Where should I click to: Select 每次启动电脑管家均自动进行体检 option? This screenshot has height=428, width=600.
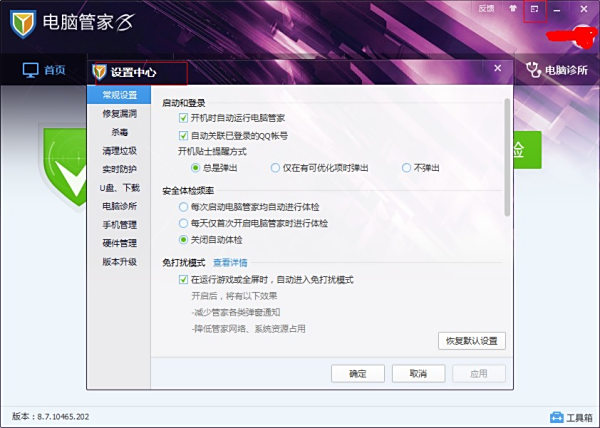(183, 207)
